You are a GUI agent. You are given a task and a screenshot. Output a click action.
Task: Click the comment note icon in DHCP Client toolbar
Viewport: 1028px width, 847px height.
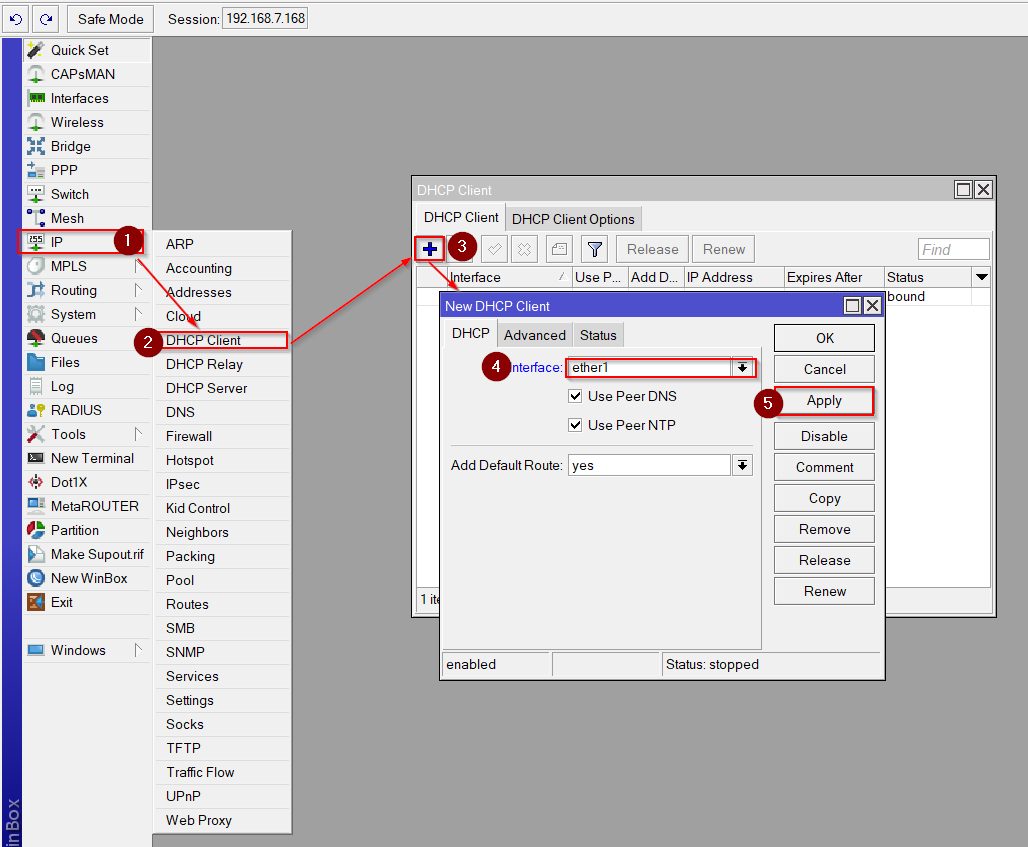pyautogui.click(x=559, y=249)
